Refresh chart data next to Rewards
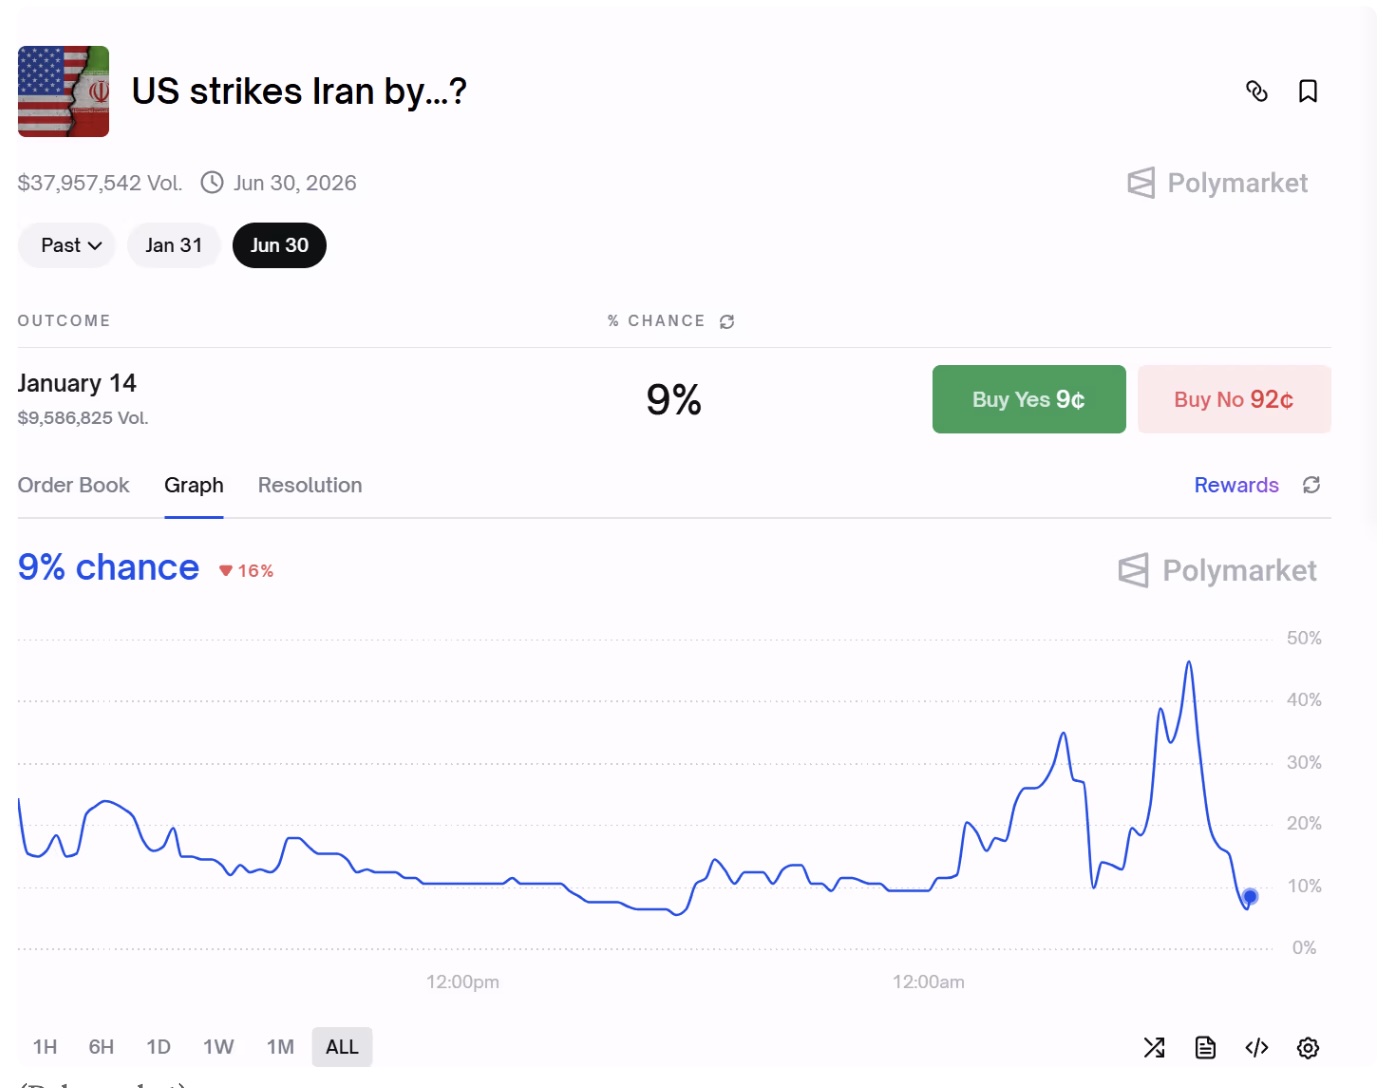The height and width of the screenshot is (1088, 1388). (1311, 485)
